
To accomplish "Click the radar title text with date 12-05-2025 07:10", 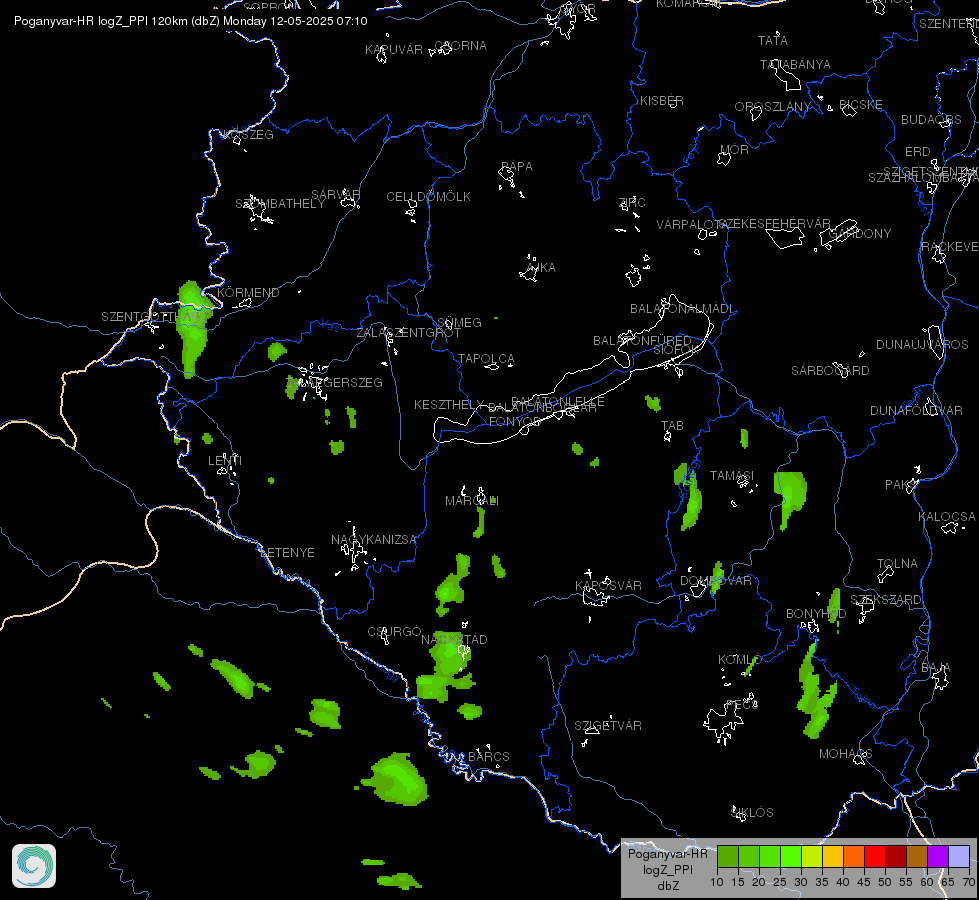I will 190,21.
